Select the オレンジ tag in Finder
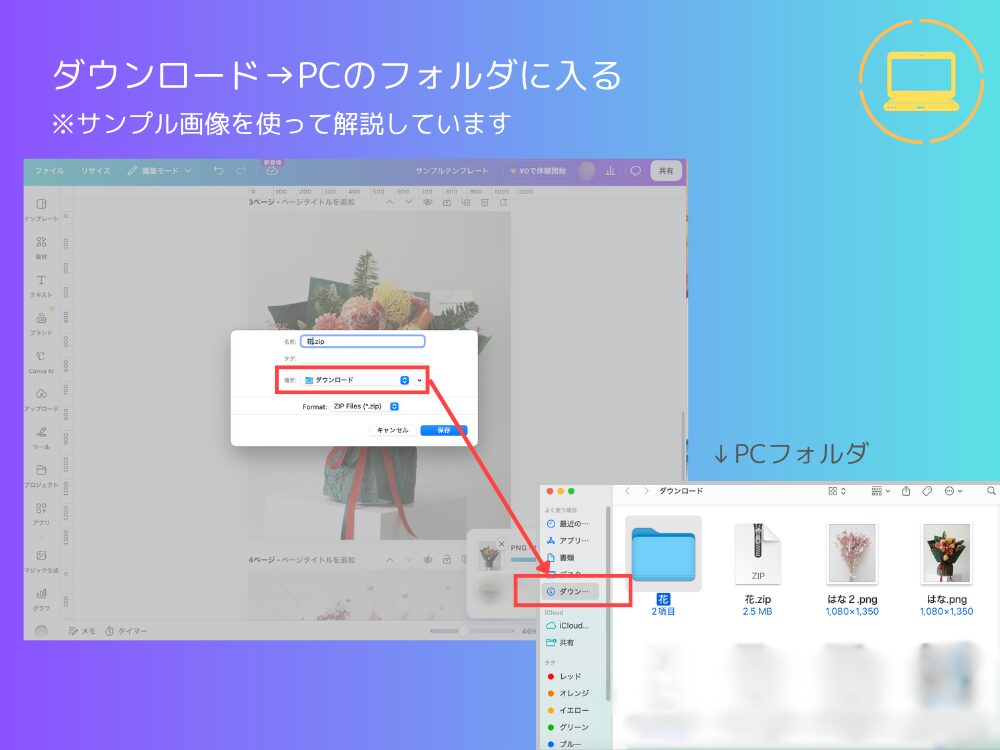This screenshot has height=750, width=1000. [568, 693]
